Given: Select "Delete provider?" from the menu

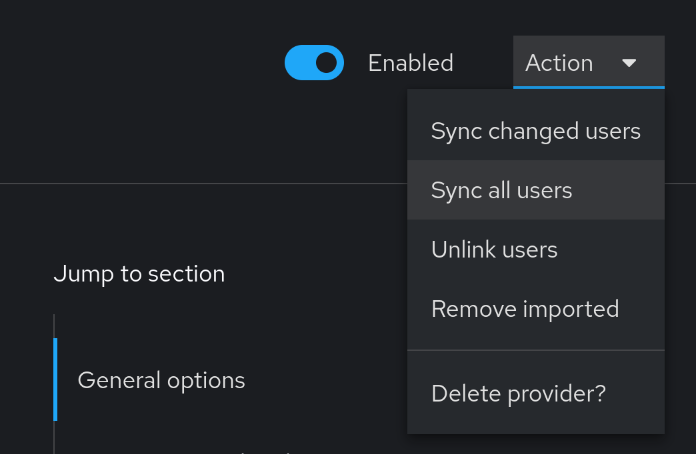Looking at the screenshot, I should (518, 393).
